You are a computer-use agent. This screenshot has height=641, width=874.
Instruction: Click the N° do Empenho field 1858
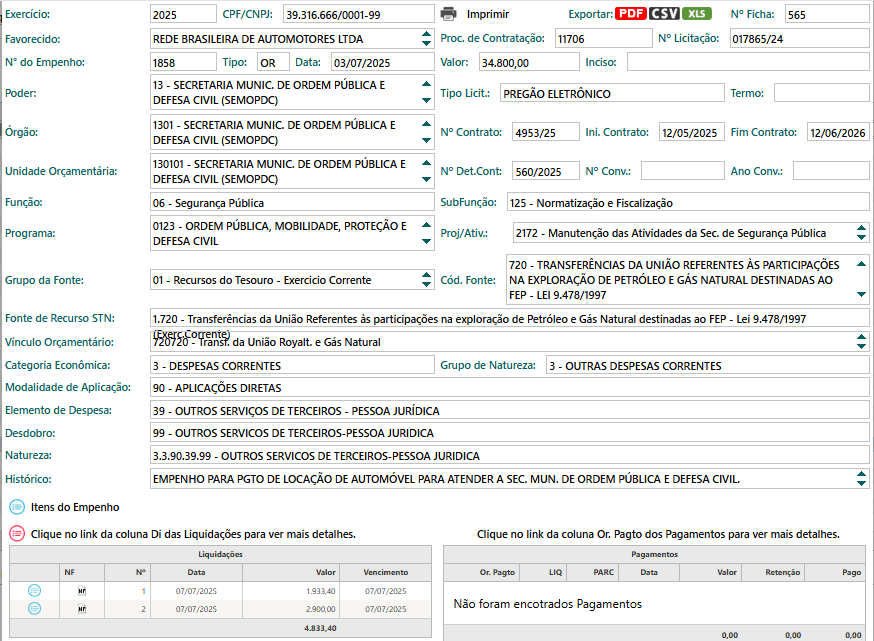pos(183,62)
